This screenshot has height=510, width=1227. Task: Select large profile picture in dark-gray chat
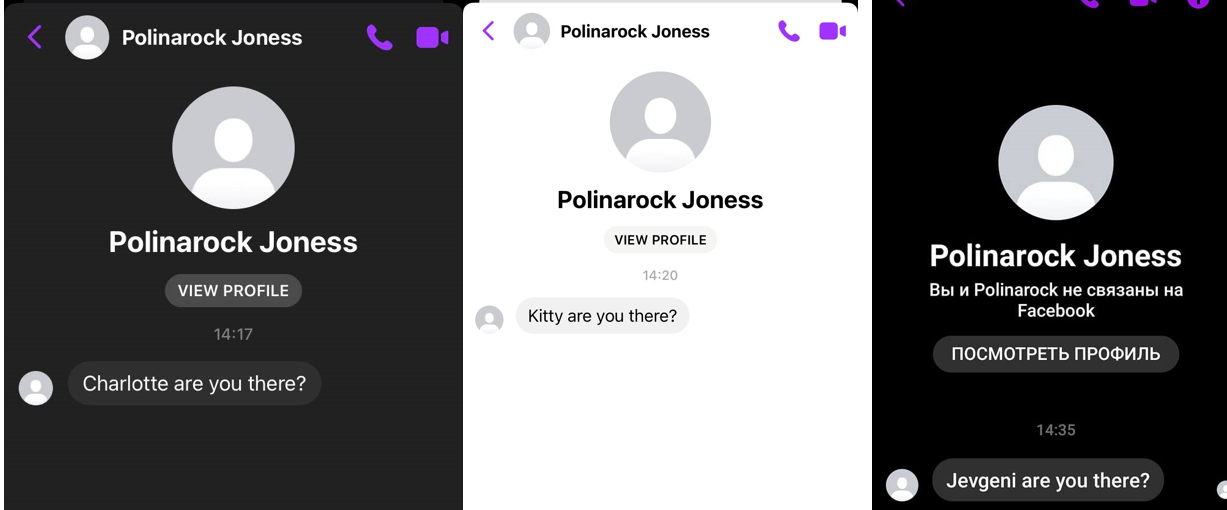(x=233, y=148)
